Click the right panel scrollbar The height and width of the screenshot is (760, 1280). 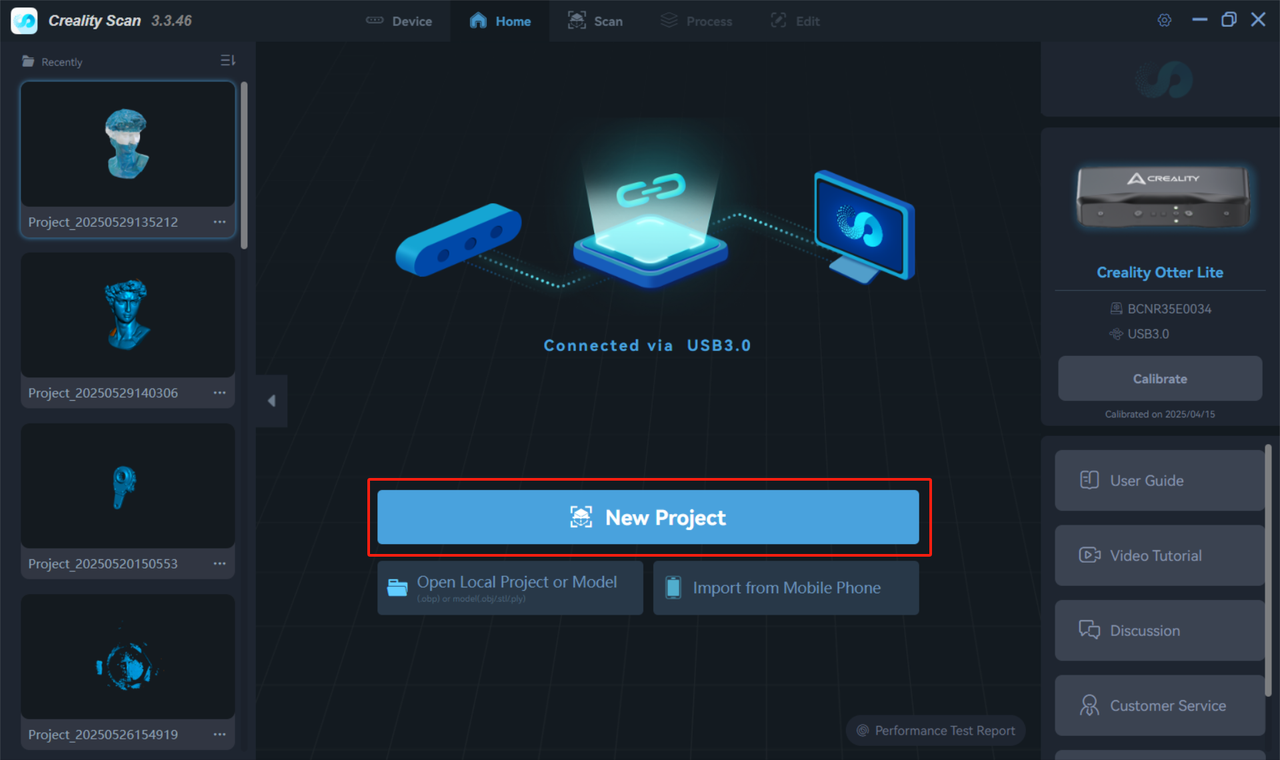(x=1269, y=571)
